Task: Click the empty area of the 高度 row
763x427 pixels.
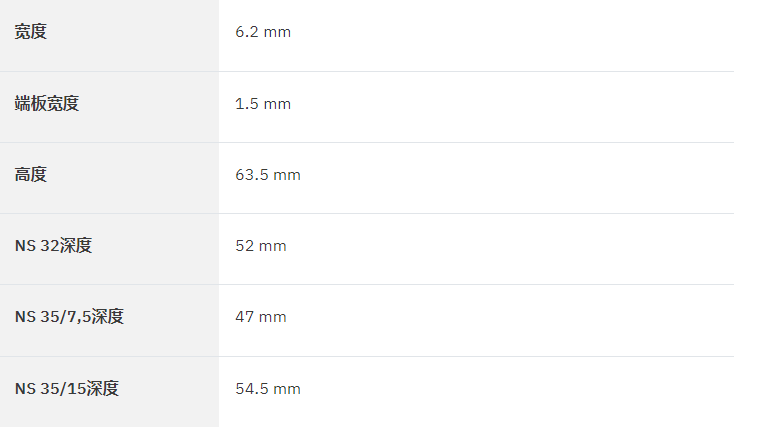Action: (x=516, y=178)
